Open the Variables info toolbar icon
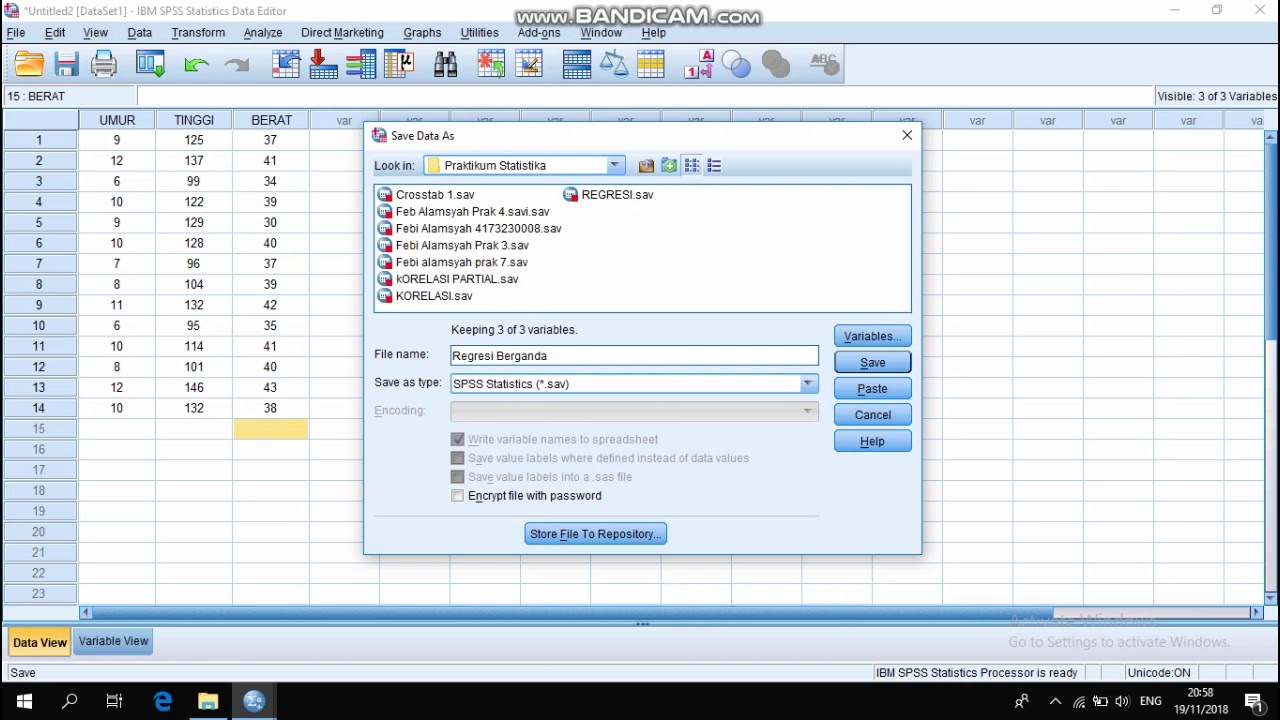Viewport: 1280px width, 720px height. pyautogui.click(x=361, y=65)
